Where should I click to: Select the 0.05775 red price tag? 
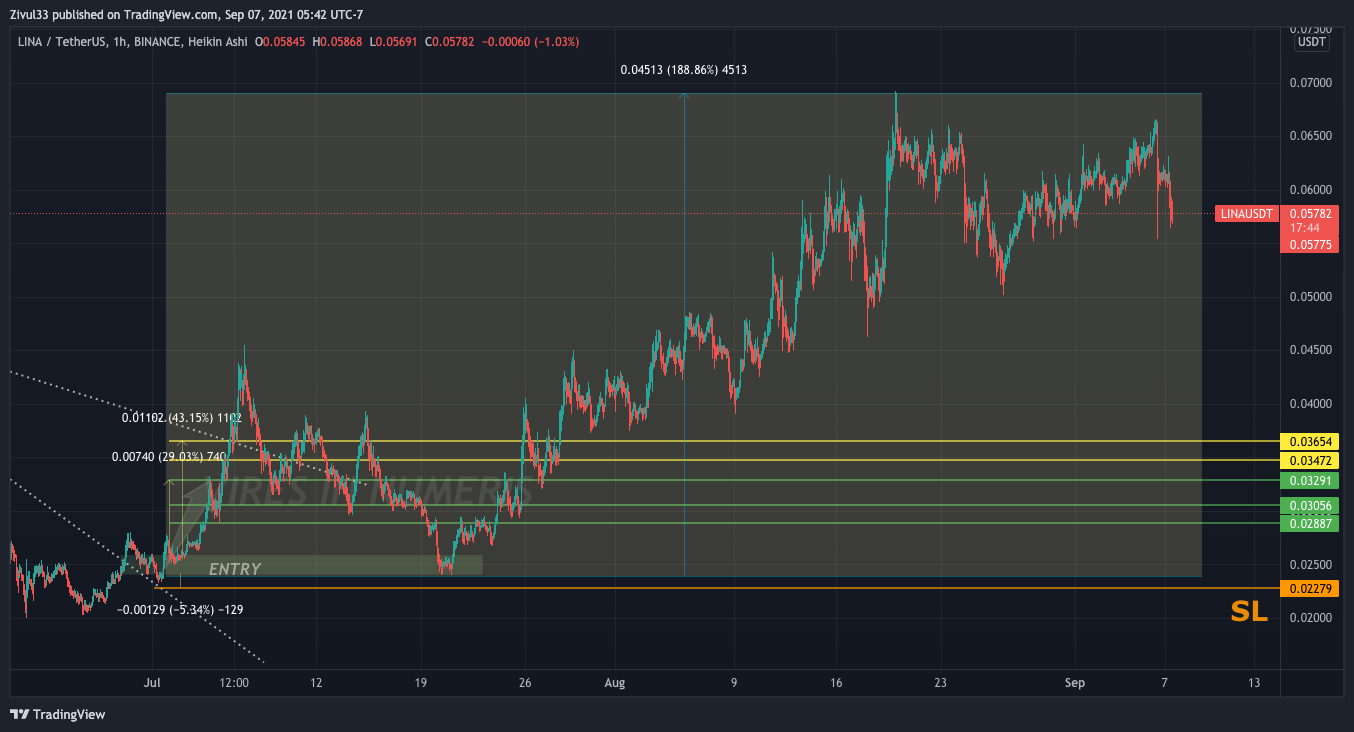1309,244
